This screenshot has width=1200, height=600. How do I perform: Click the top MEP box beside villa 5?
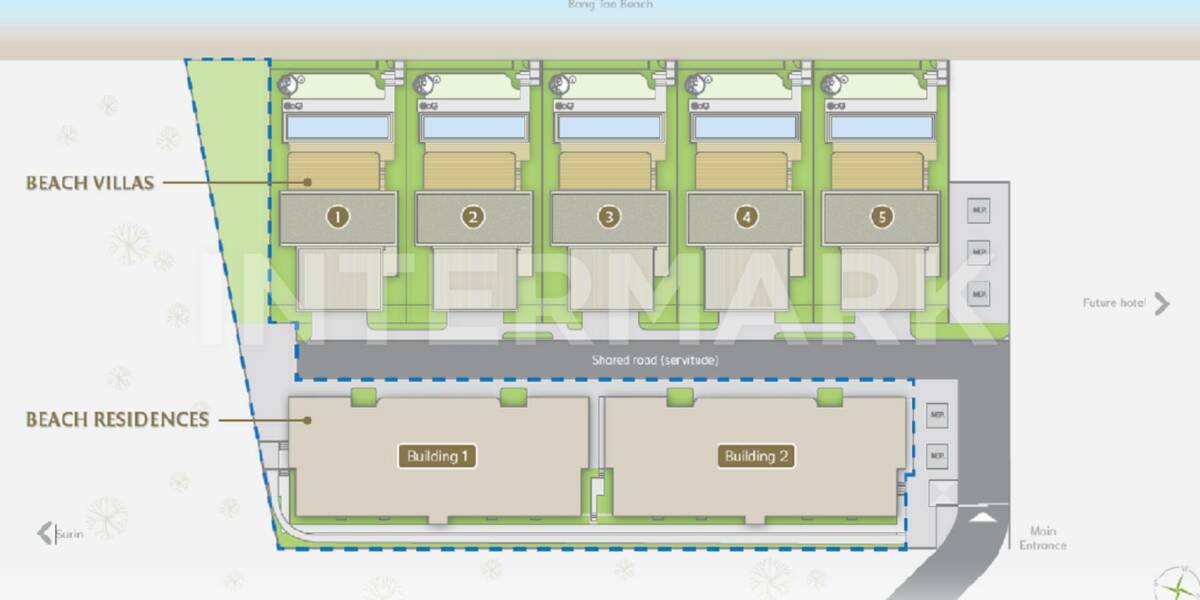(x=978, y=211)
